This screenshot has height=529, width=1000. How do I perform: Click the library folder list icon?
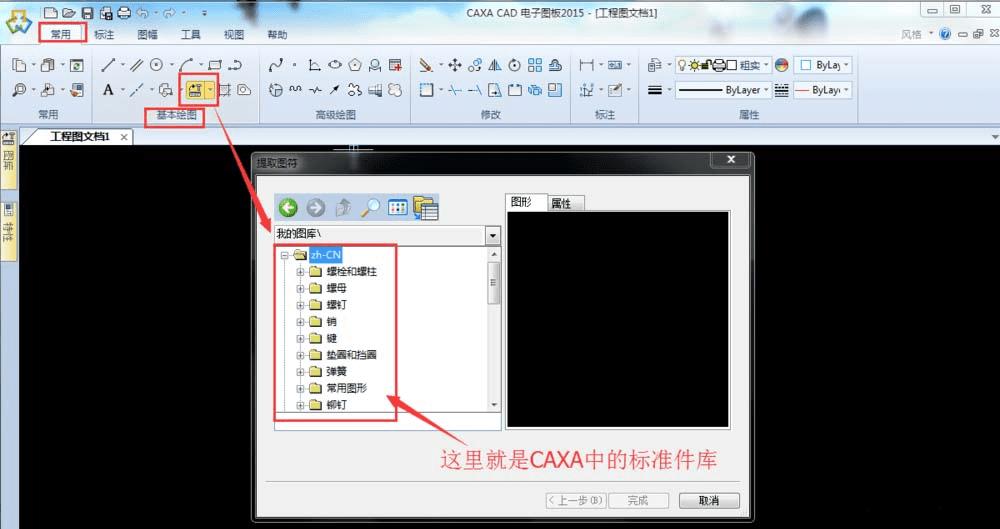pos(425,208)
